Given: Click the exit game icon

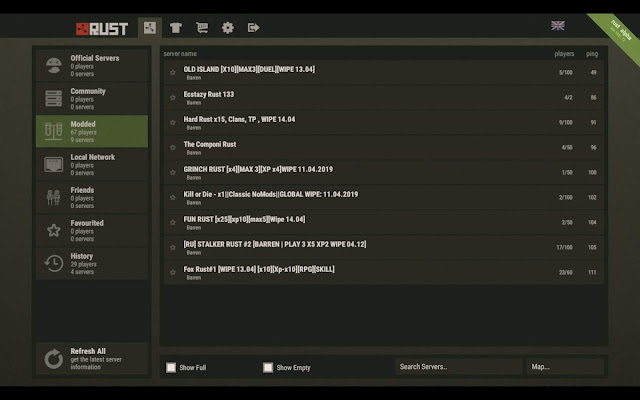Looking at the screenshot, I should [253, 28].
